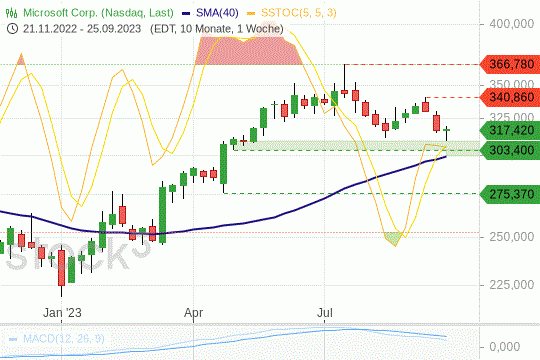Click the MACD(12, 26, 9) indicator label

(63, 339)
